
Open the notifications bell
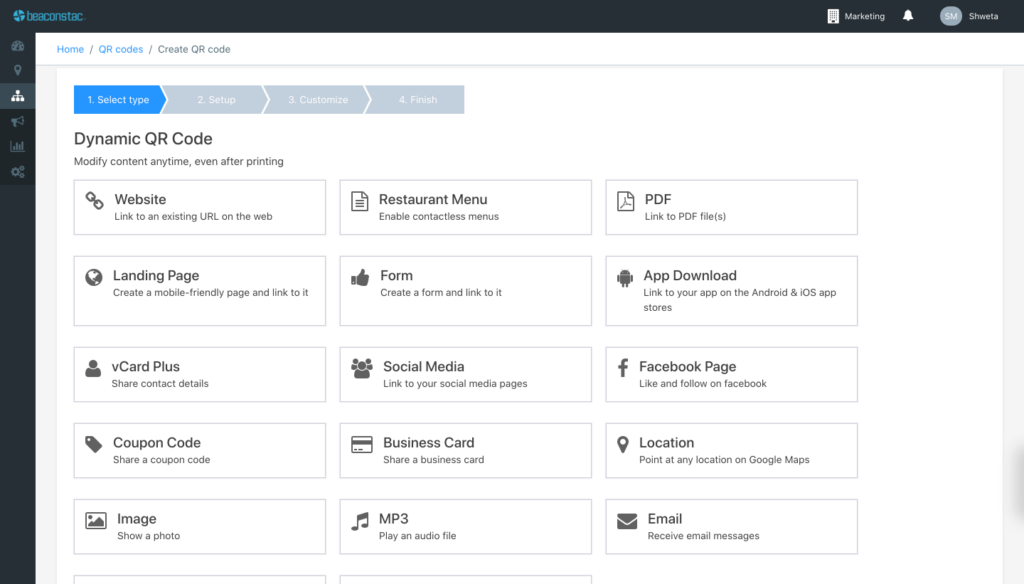point(908,16)
